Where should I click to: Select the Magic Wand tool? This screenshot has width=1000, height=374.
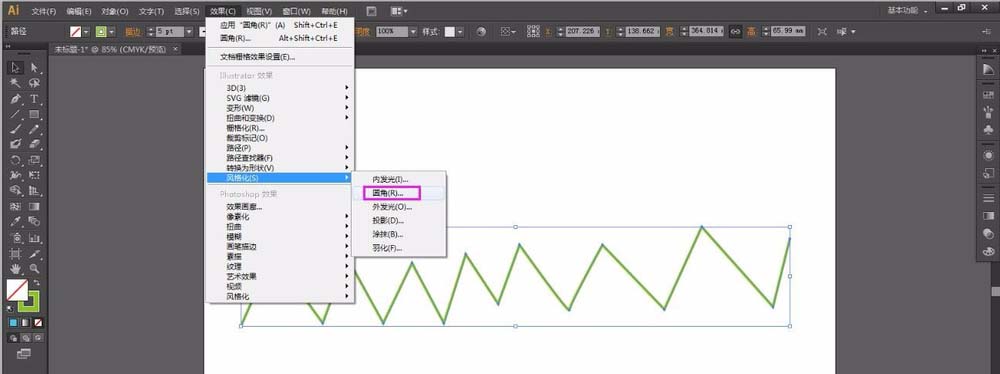[x=16, y=84]
